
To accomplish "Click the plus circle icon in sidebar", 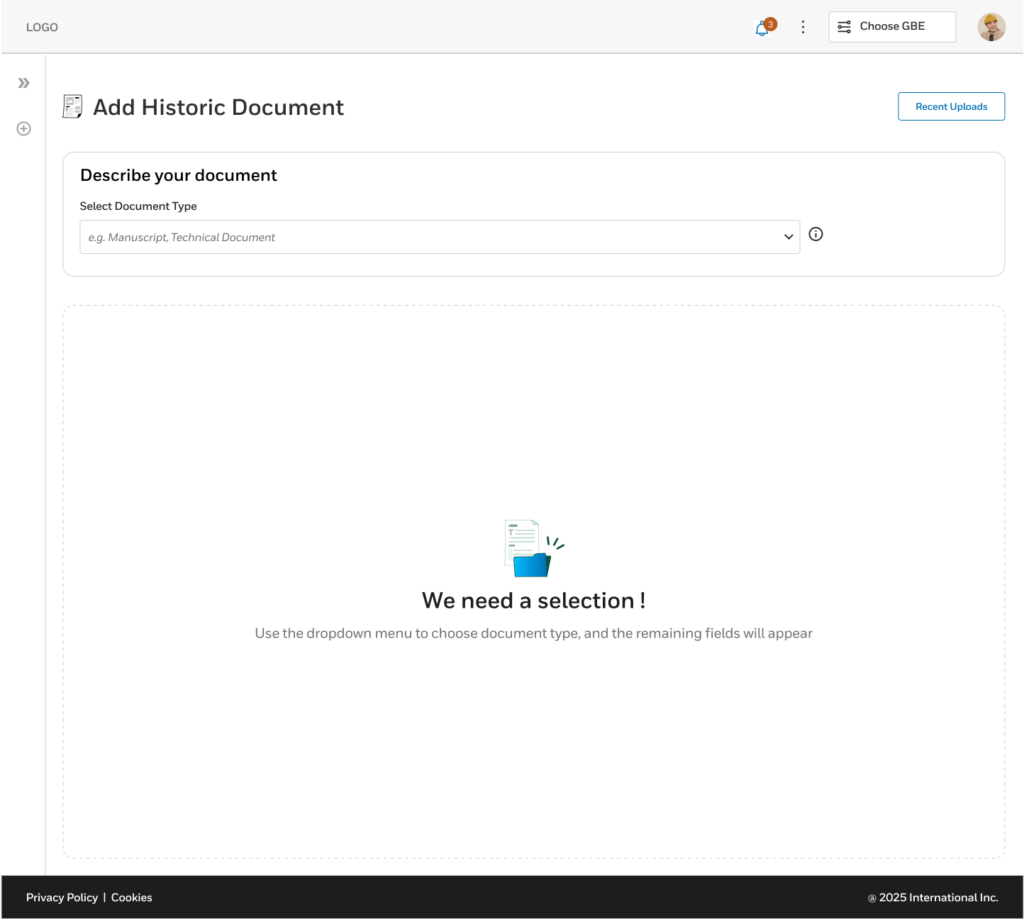I will (x=24, y=129).
